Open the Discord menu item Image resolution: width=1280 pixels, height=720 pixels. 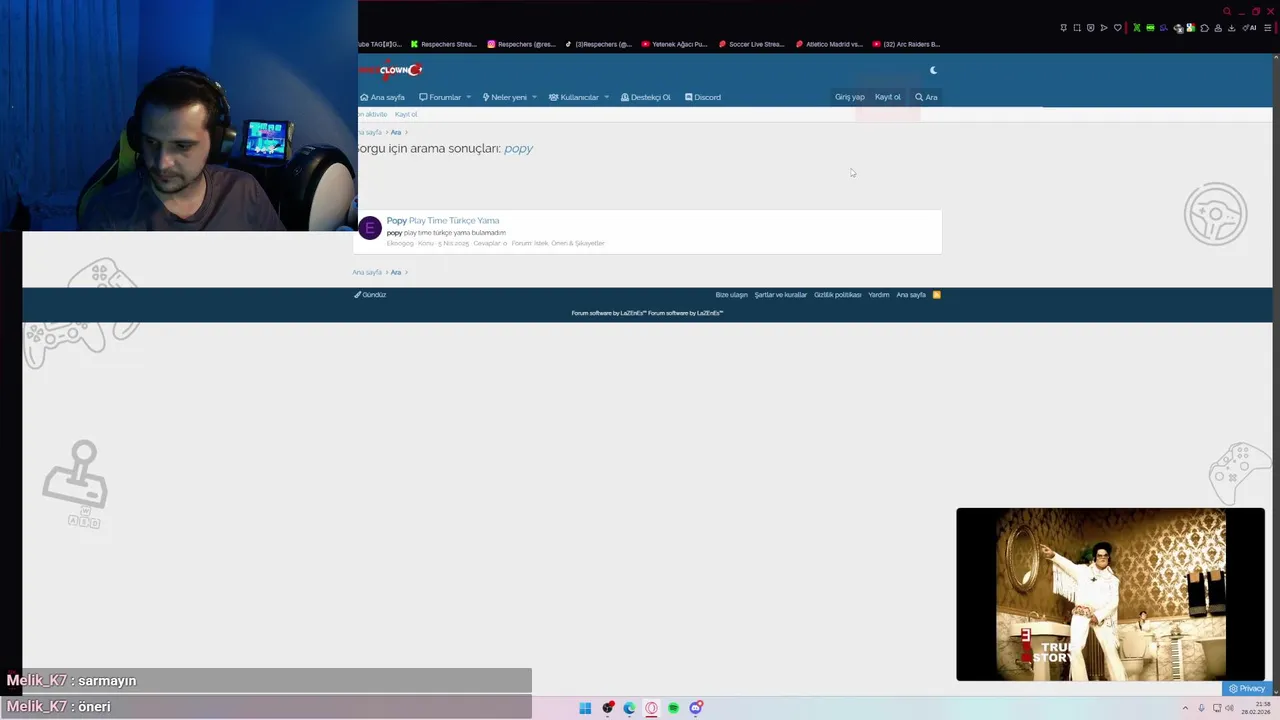703,97
